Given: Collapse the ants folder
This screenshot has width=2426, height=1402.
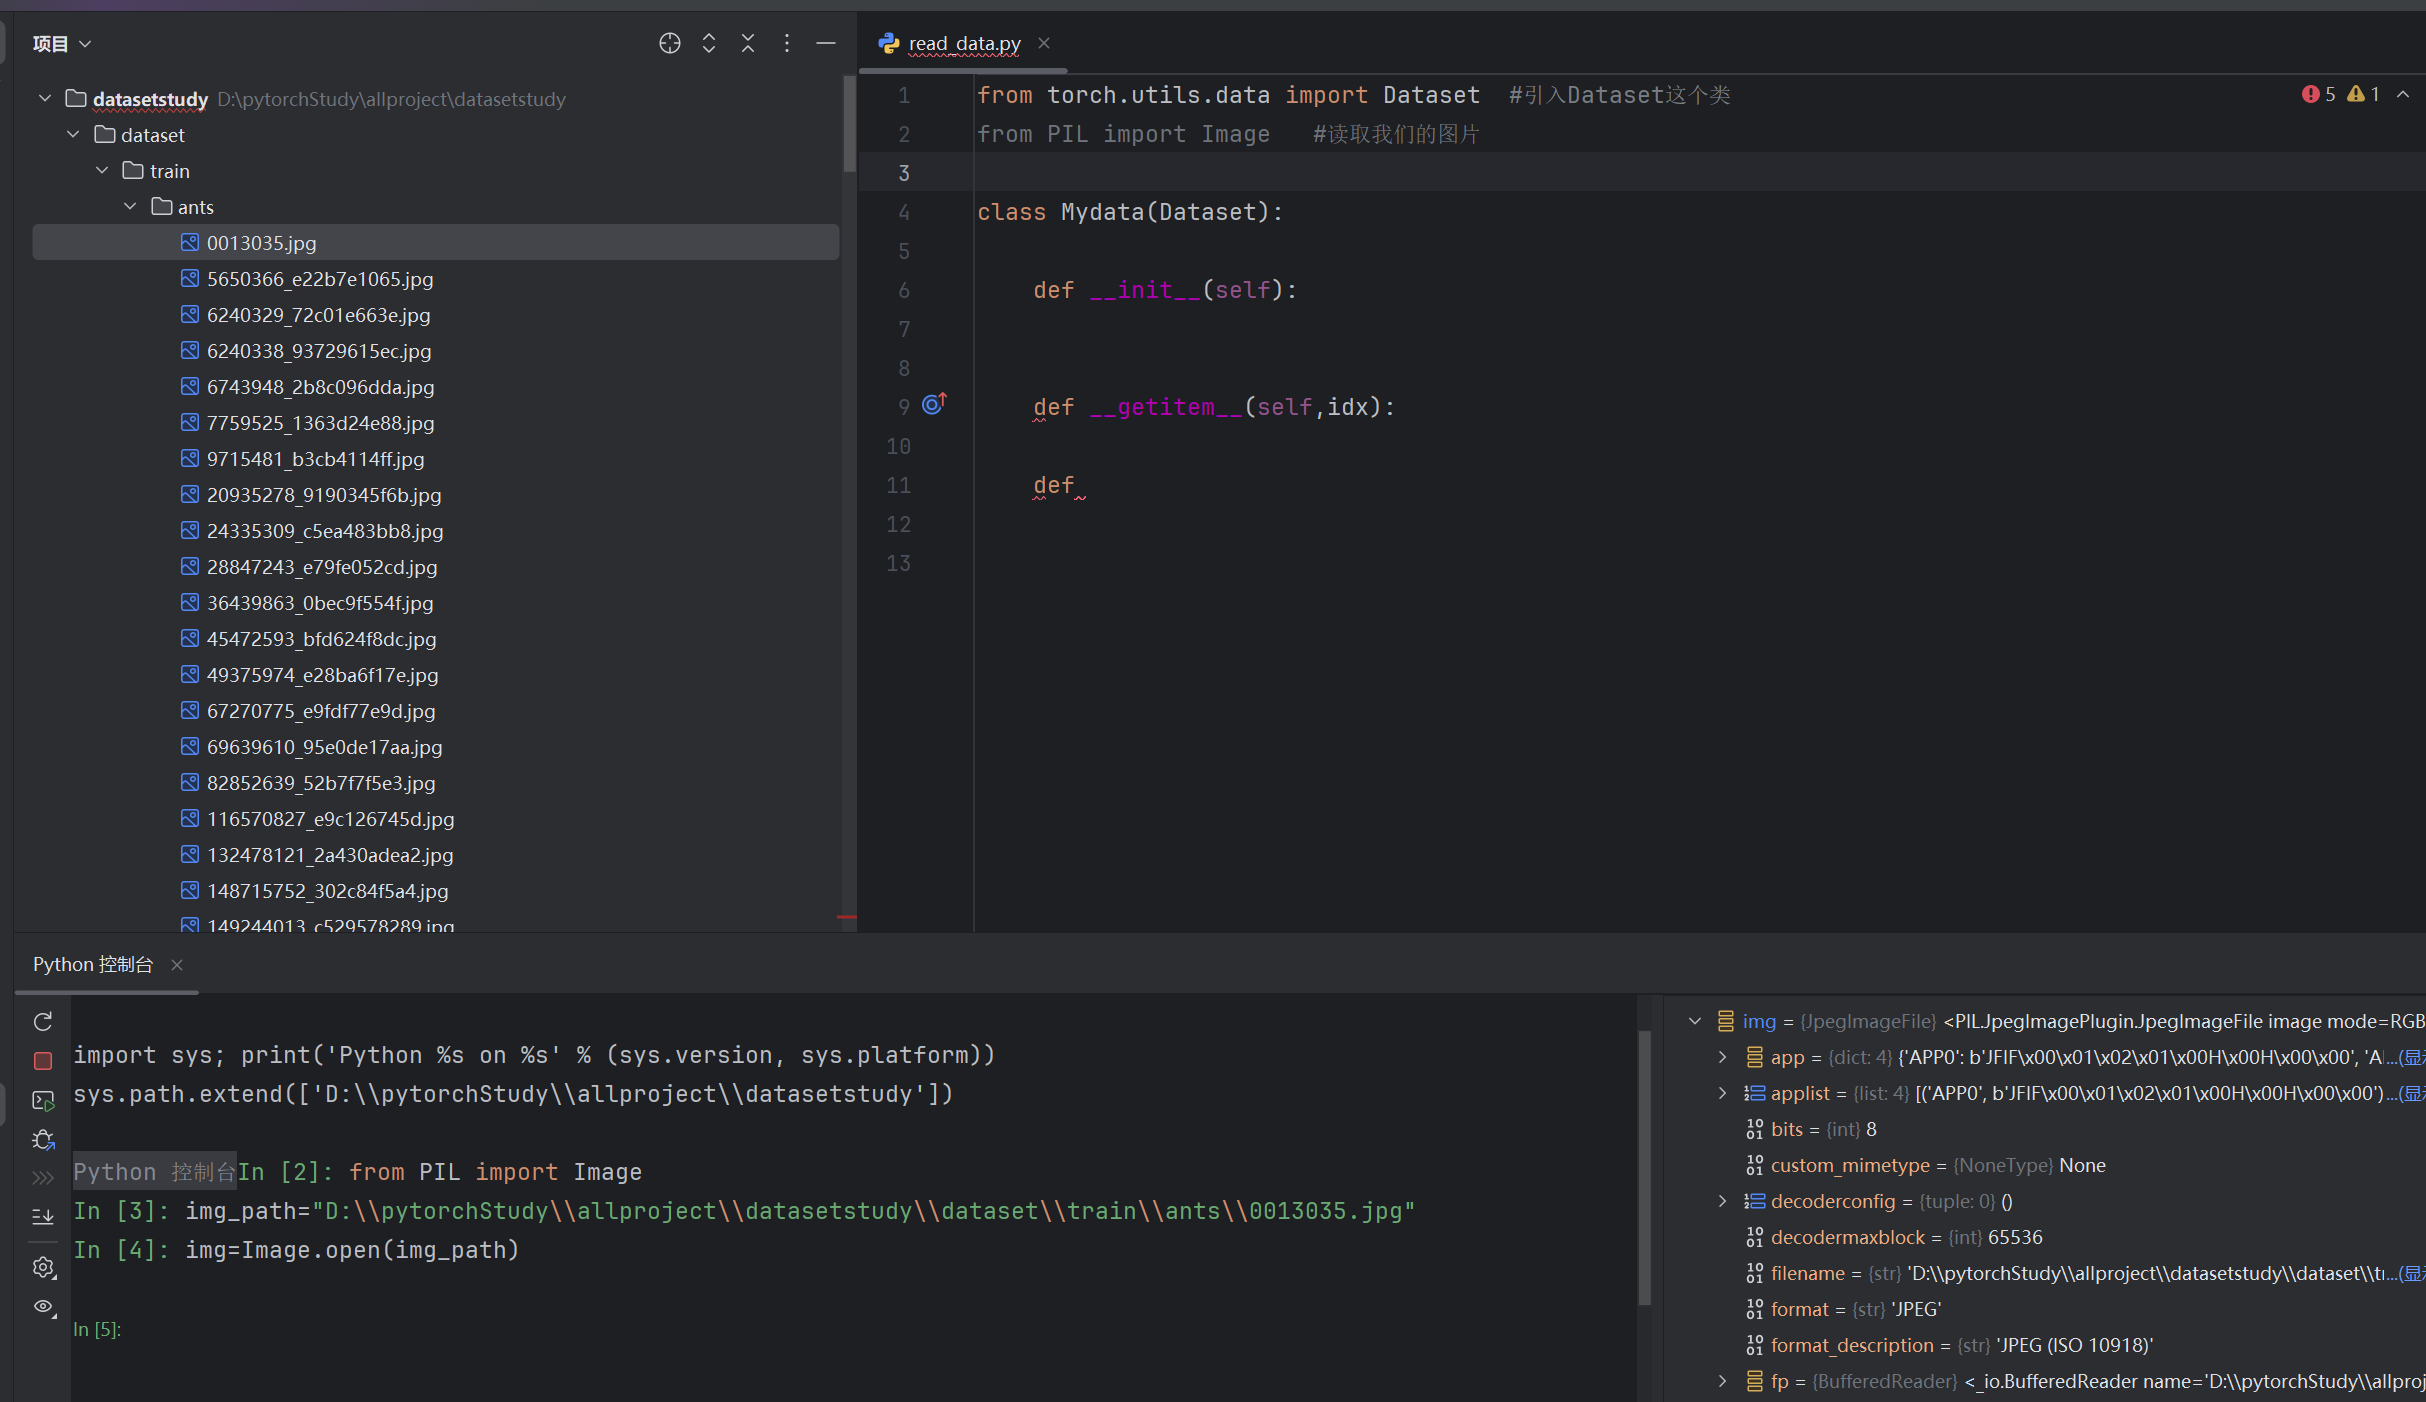Looking at the screenshot, I should [x=130, y=206].
